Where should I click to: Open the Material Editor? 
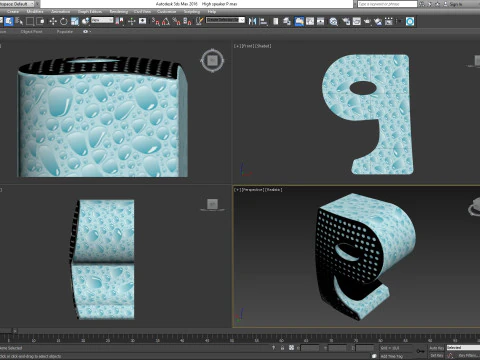point(333,21)
